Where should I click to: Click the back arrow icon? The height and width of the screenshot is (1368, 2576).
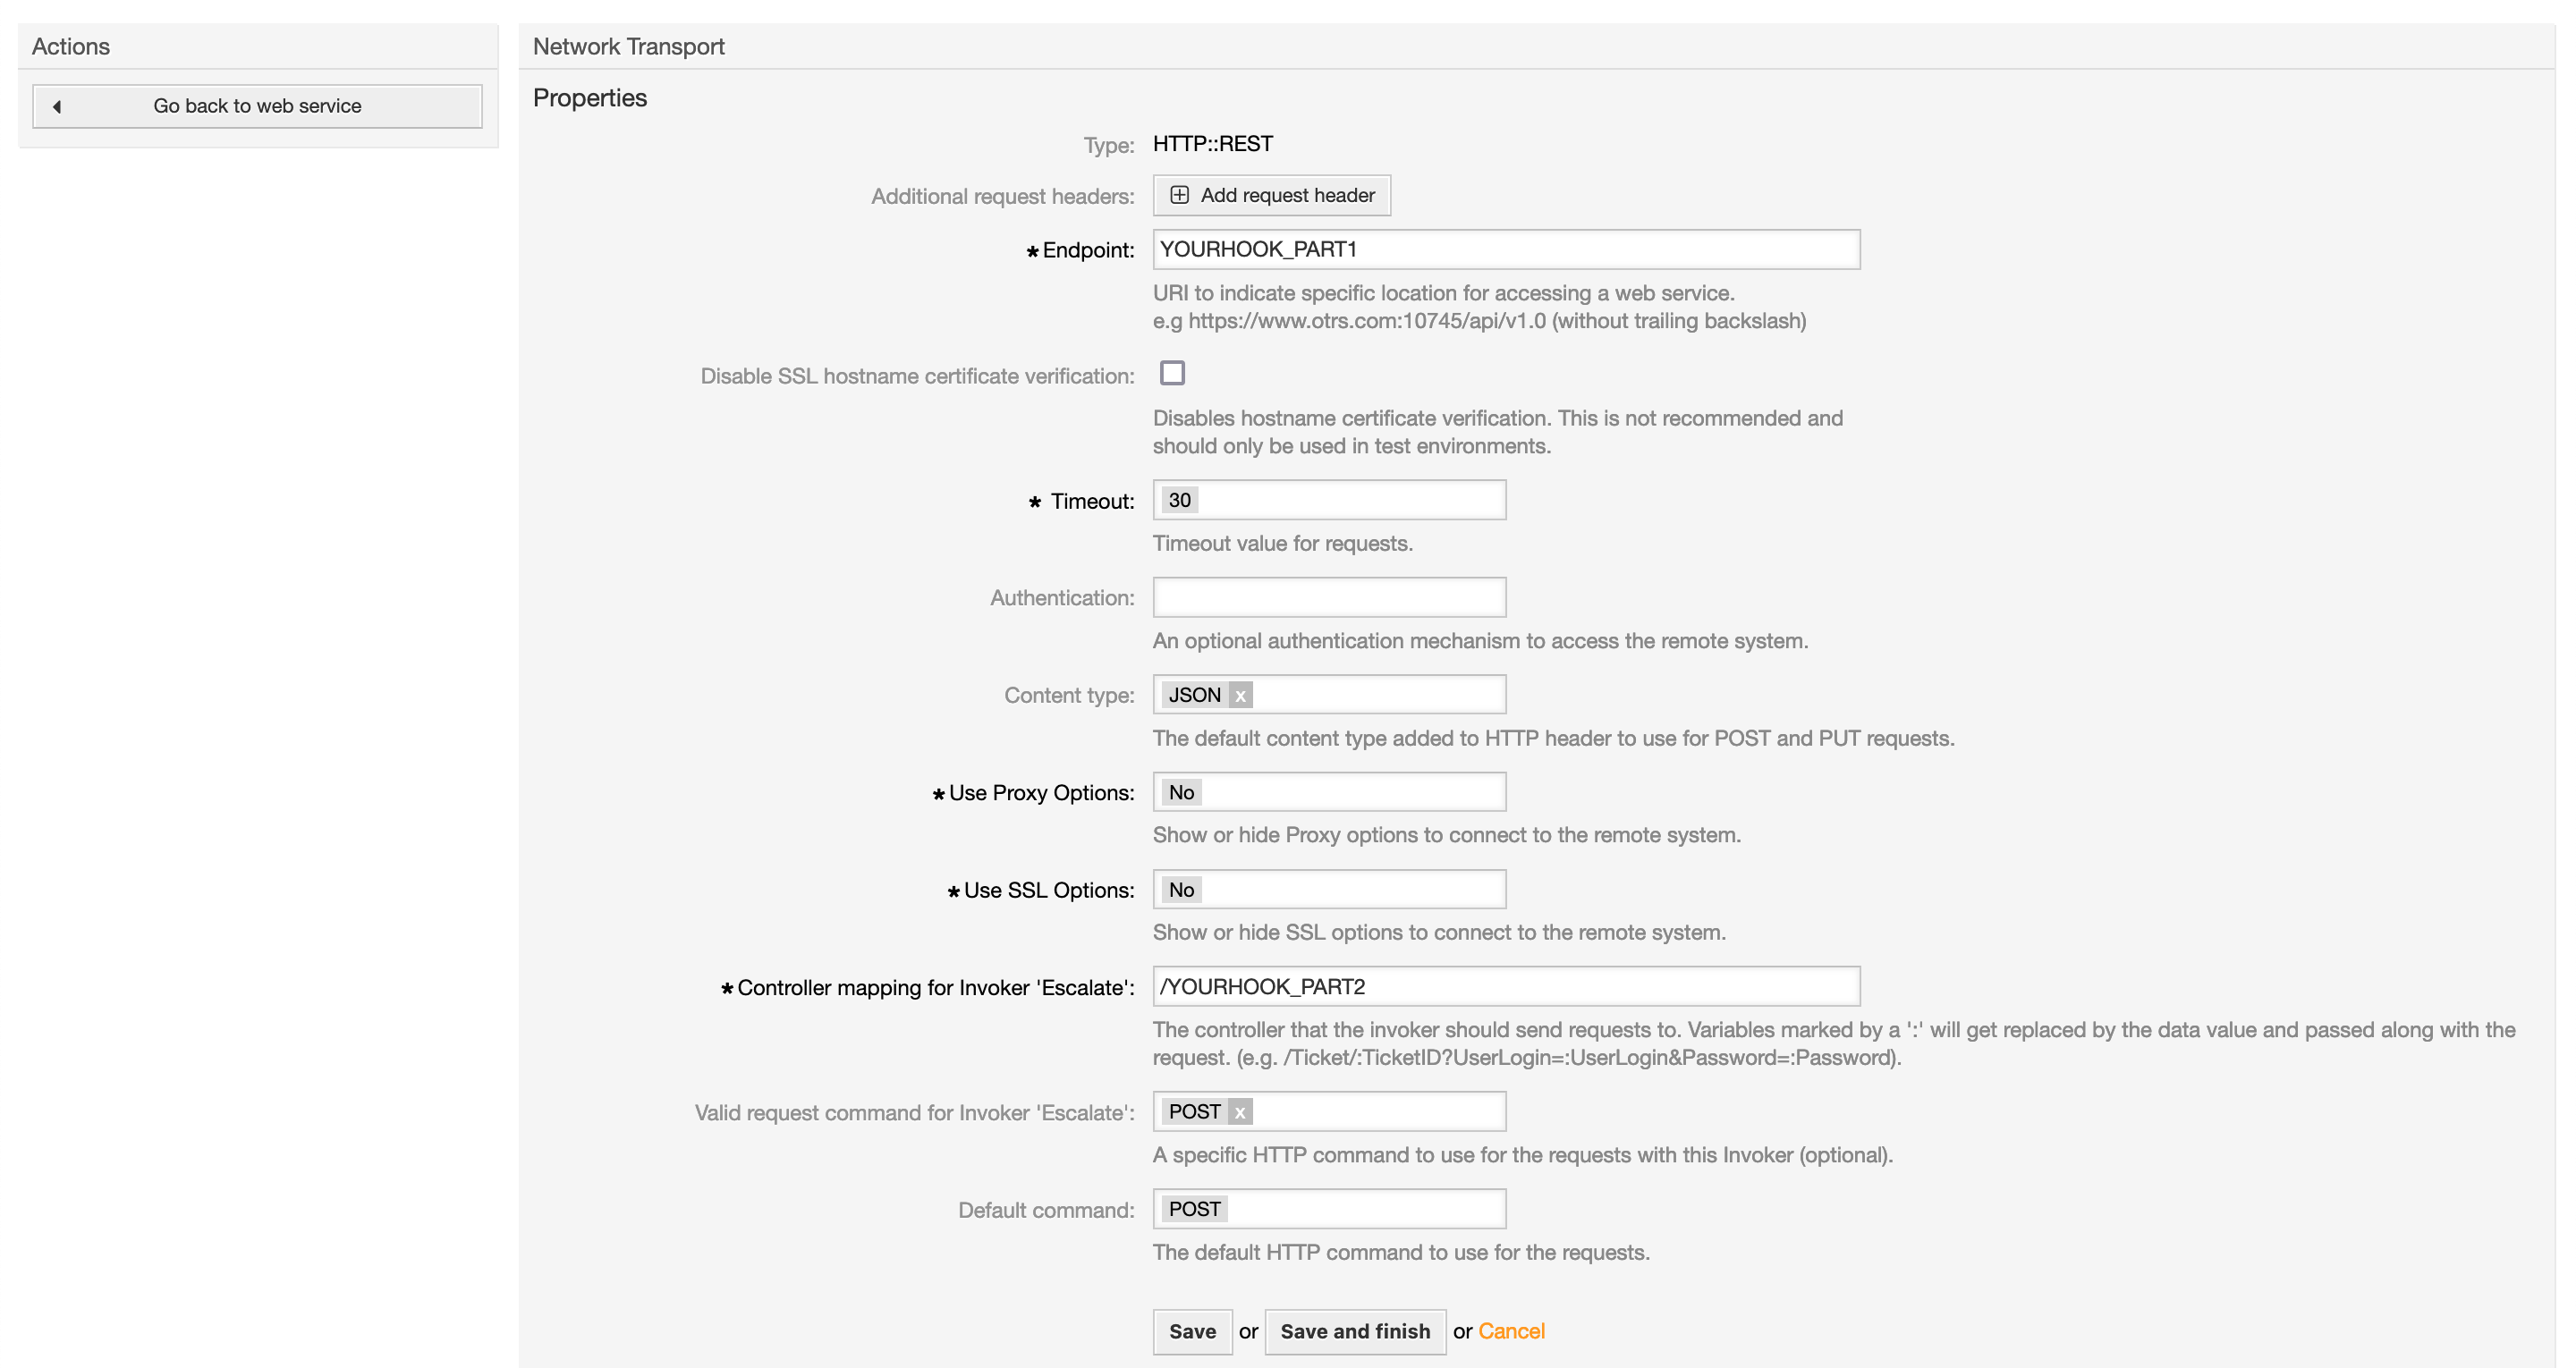pyautogui.click(x=57, y=106)
